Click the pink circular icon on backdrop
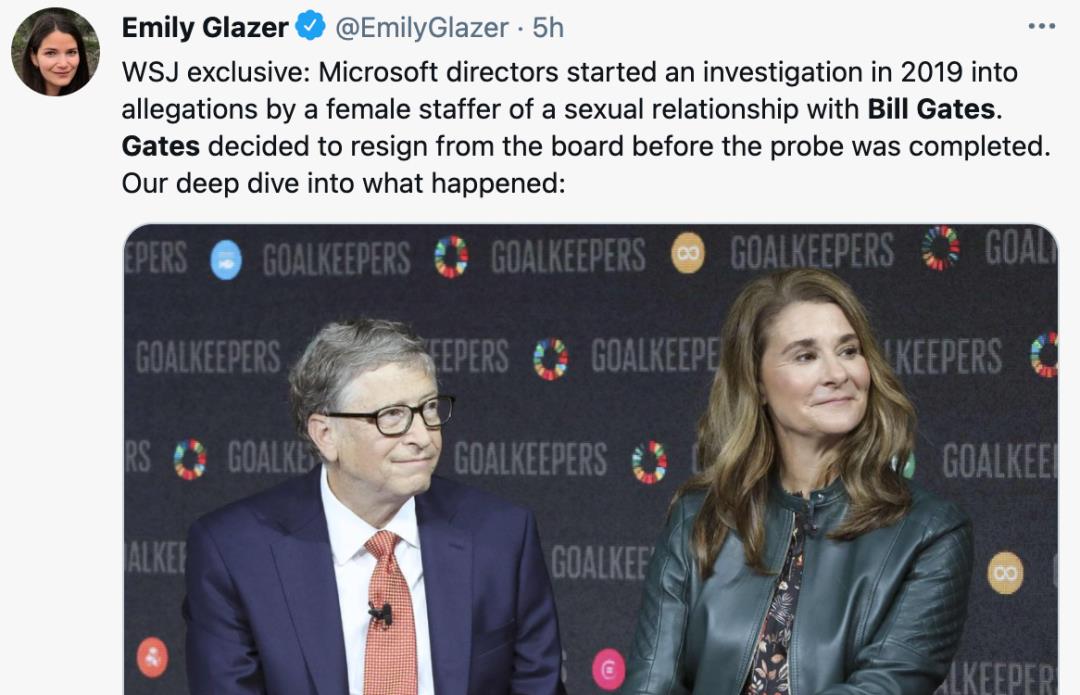 click(608, 669)
